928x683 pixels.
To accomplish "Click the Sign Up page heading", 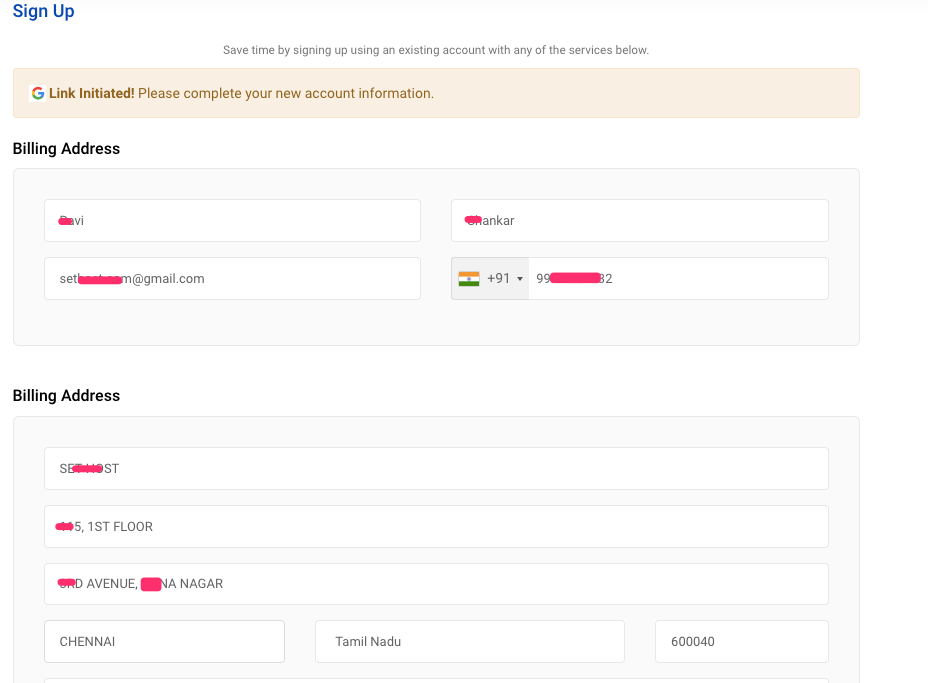I will [x=44, y=12].
